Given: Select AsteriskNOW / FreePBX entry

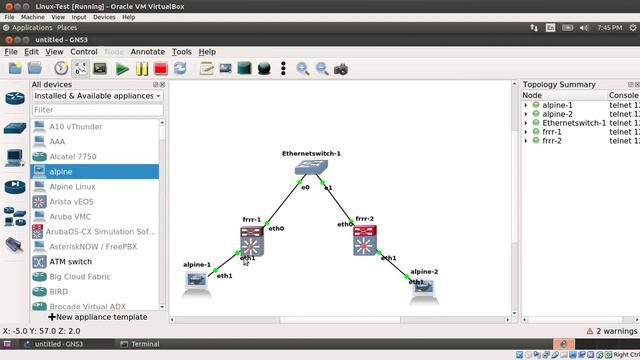Looking at the screenshot, I should coord(95,247).
